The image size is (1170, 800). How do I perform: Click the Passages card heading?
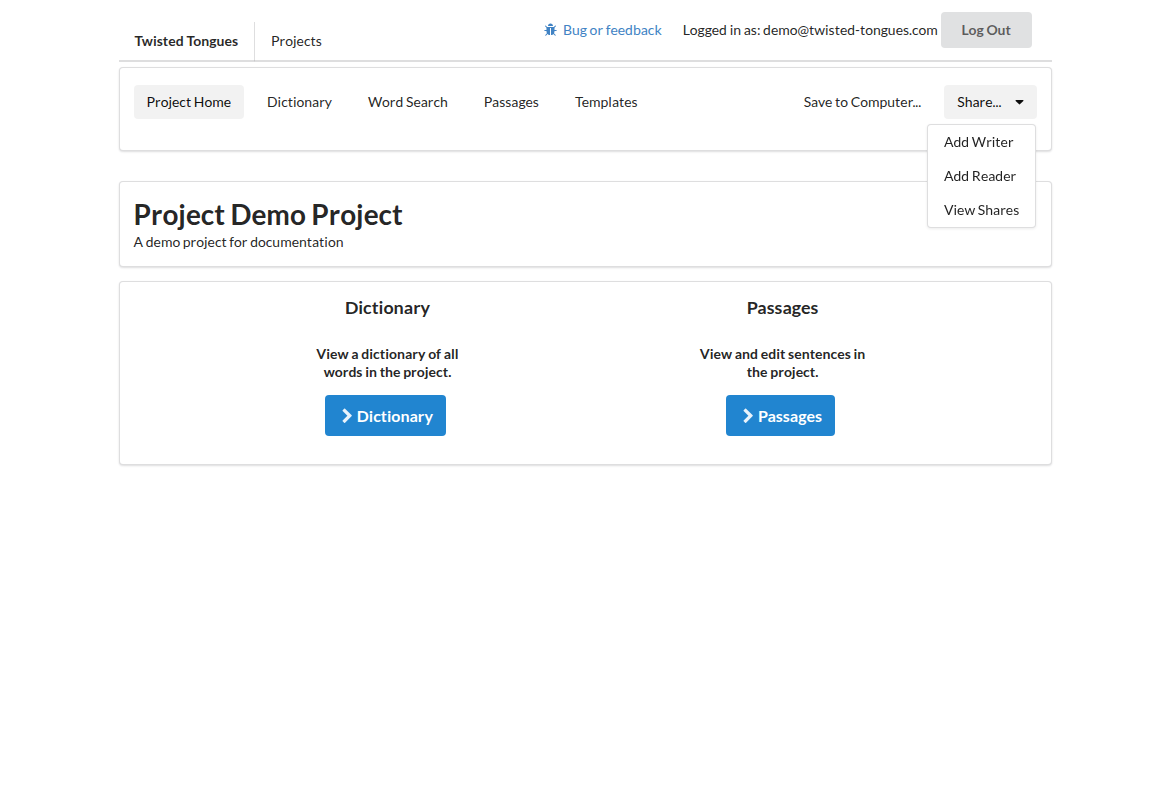(x=782, y=308)
